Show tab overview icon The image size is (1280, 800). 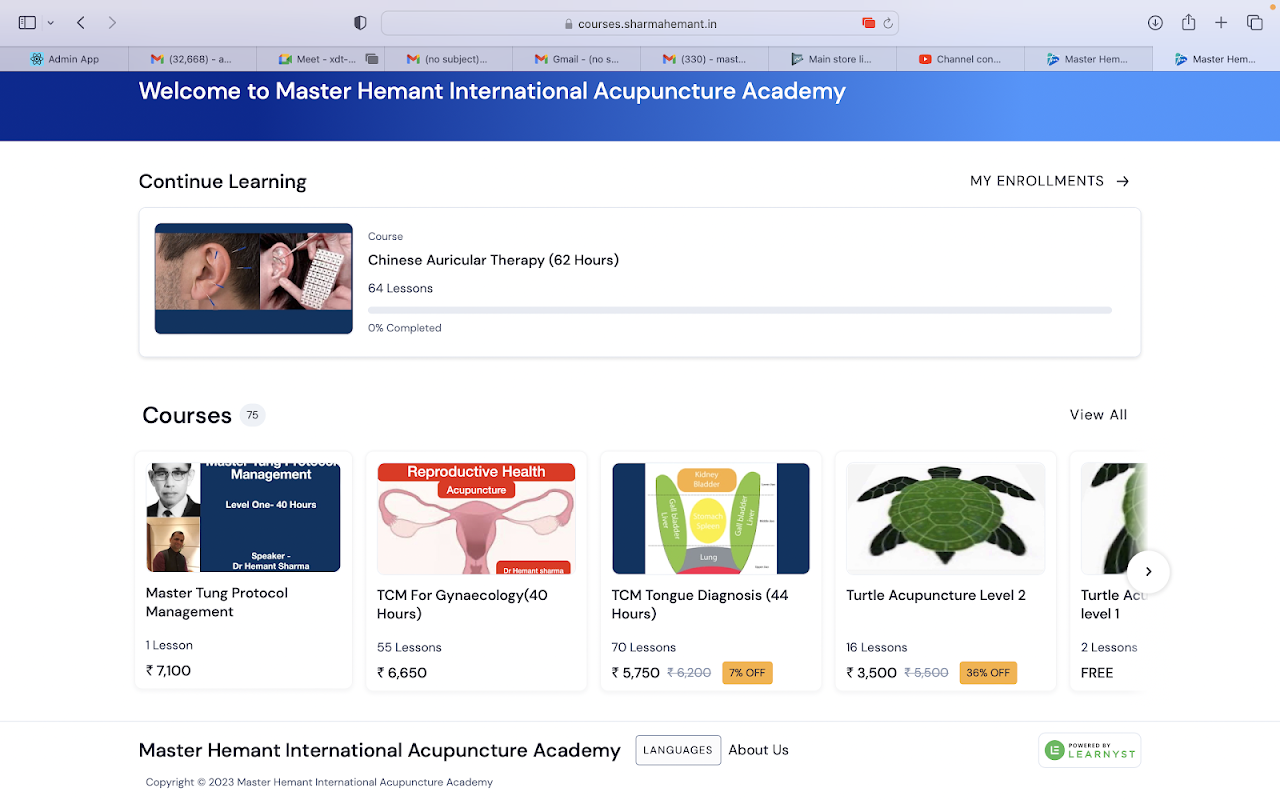tap(1254, 22)
